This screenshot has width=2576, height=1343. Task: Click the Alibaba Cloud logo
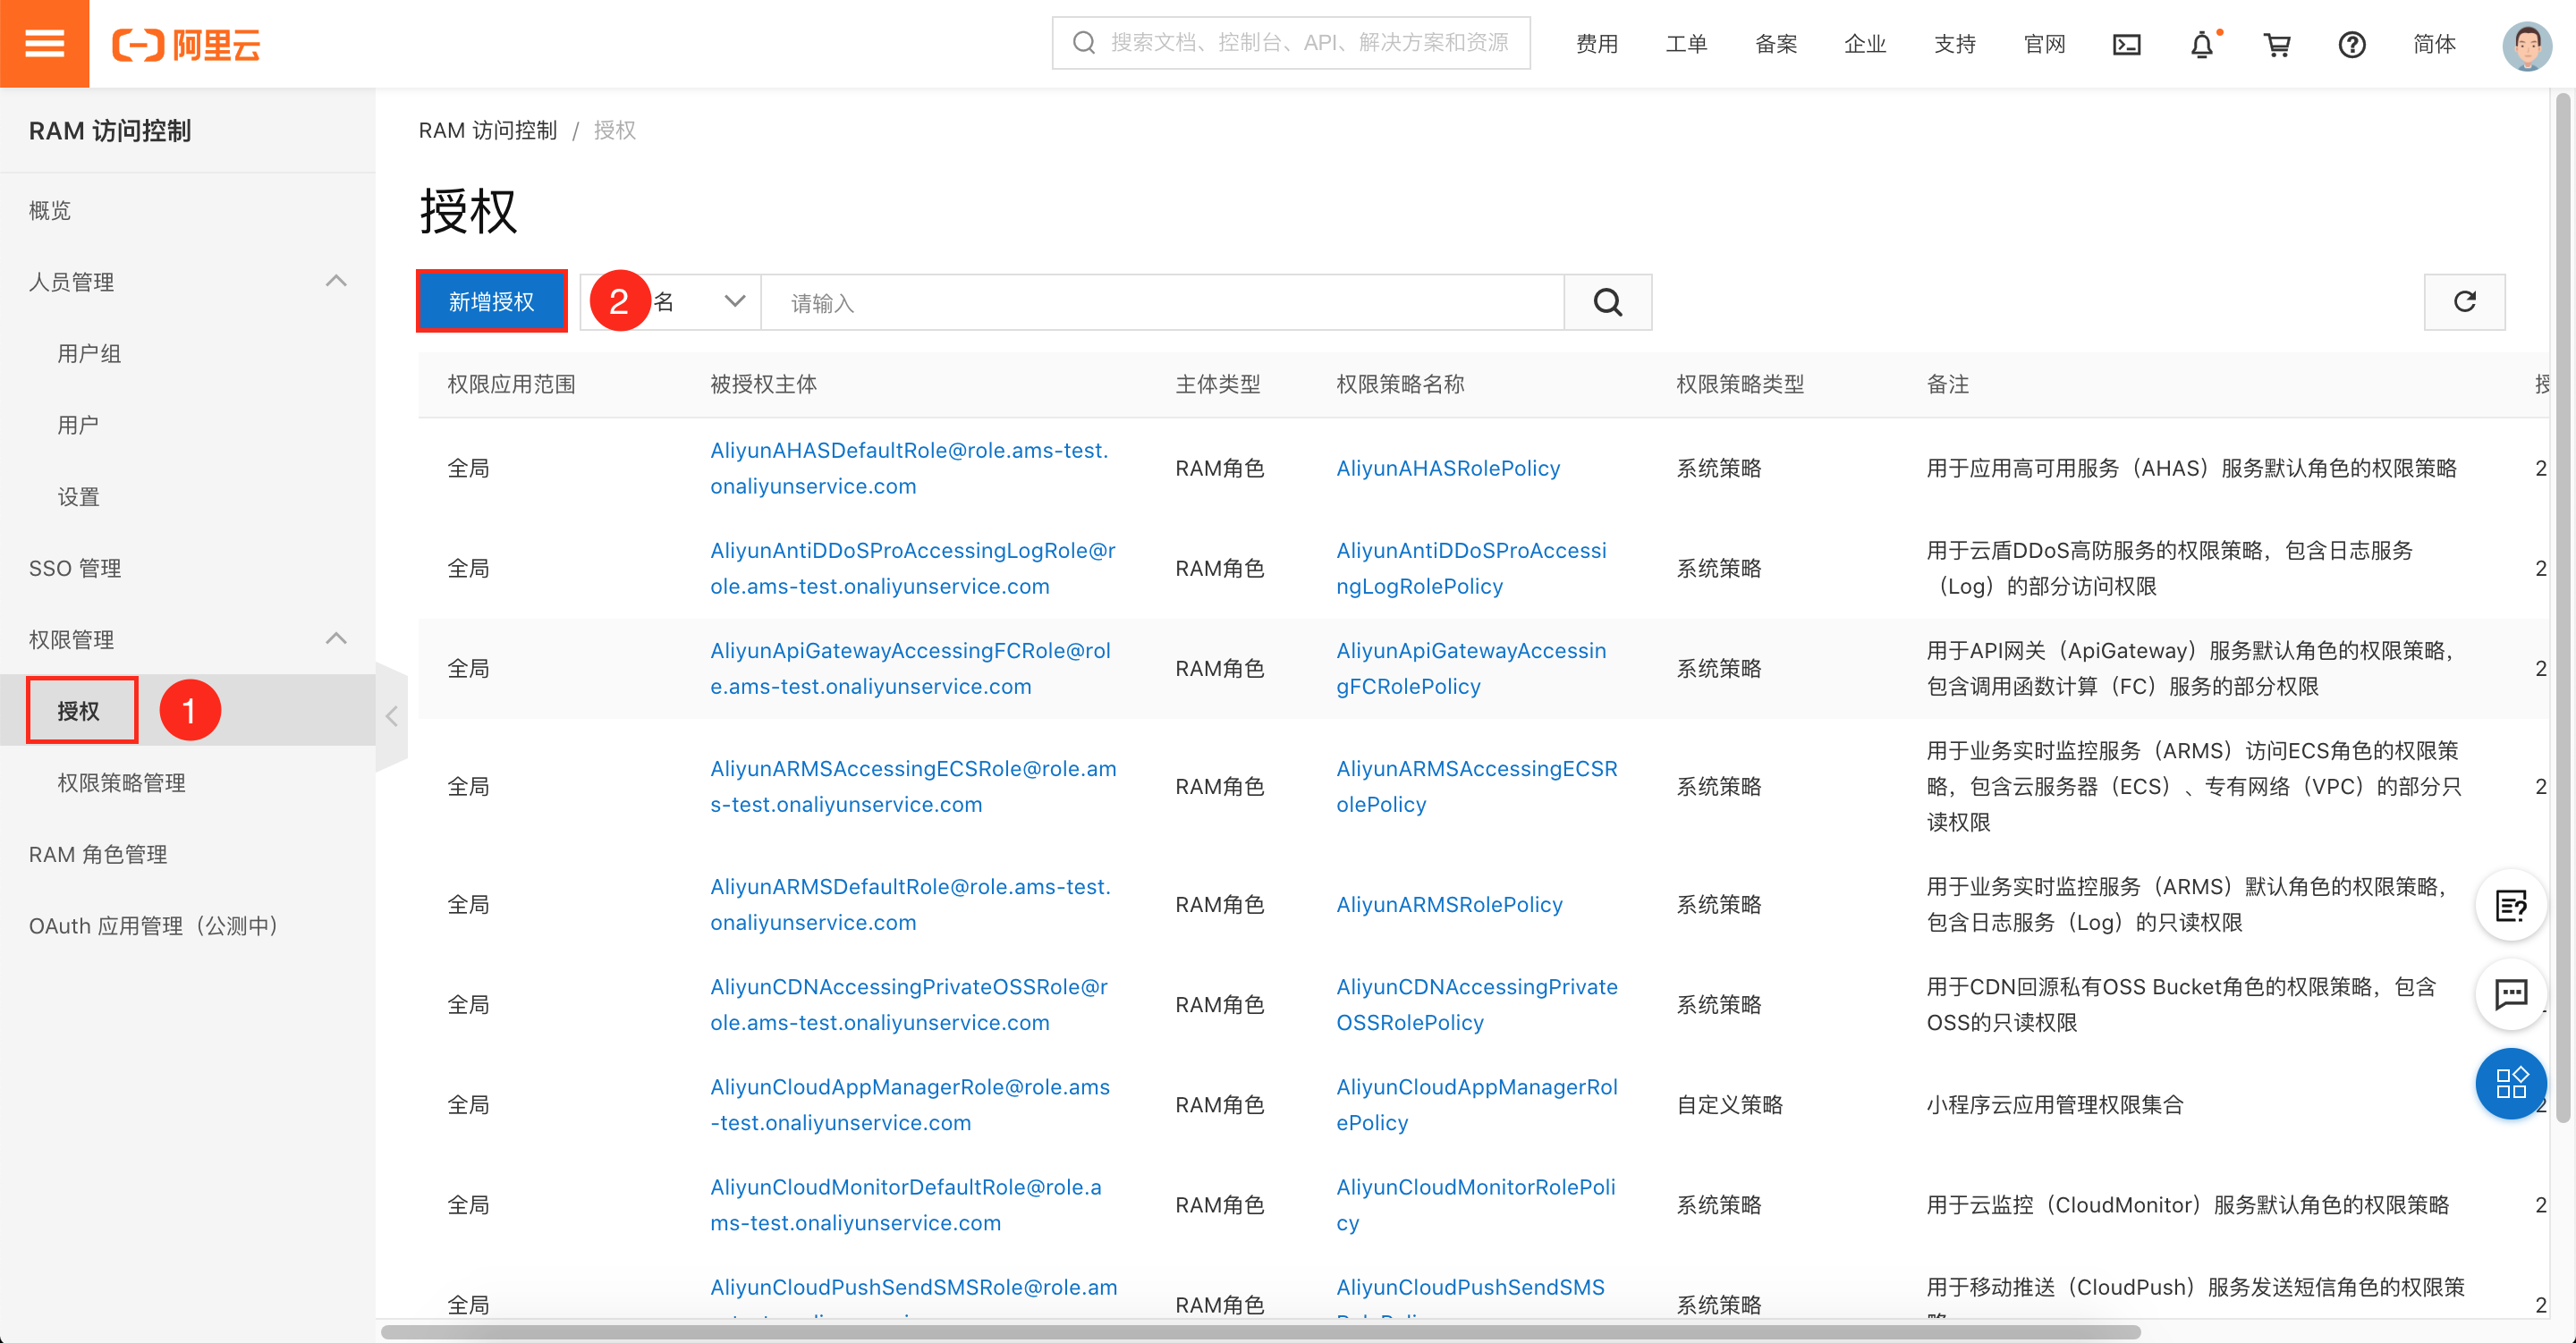[186, 44]
